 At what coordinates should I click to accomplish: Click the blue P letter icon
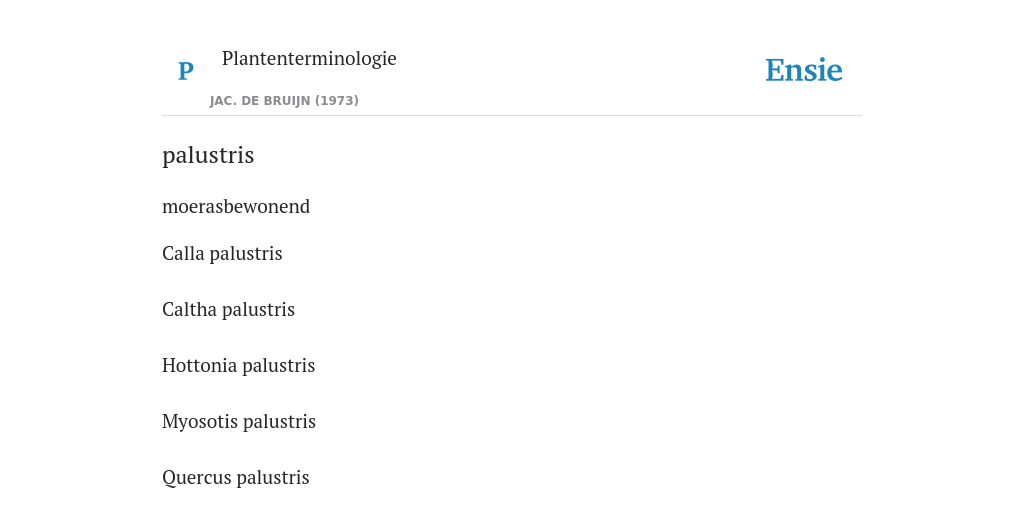tap(185, 71)
